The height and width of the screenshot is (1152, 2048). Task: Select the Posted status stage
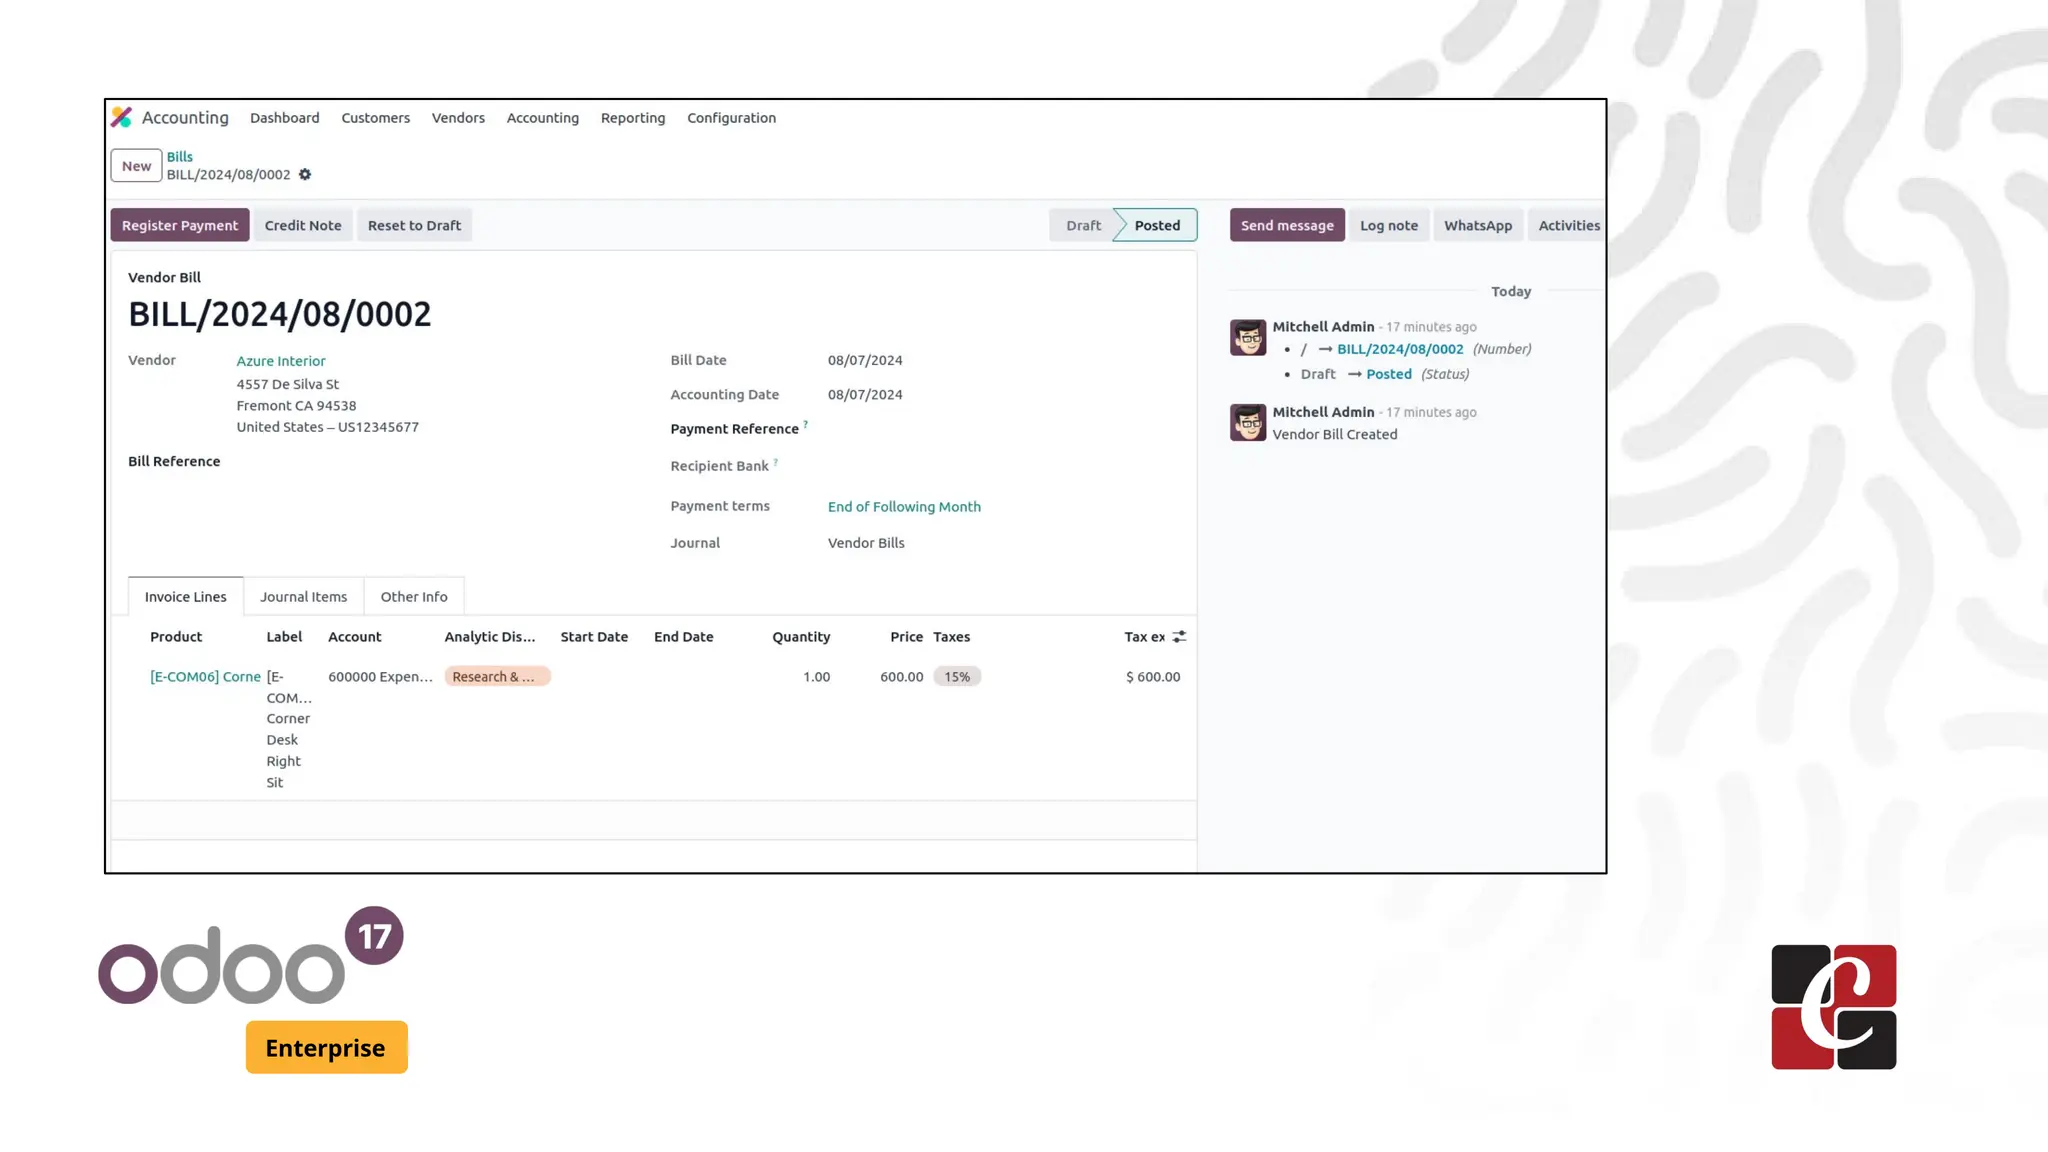pos(1157,226)
